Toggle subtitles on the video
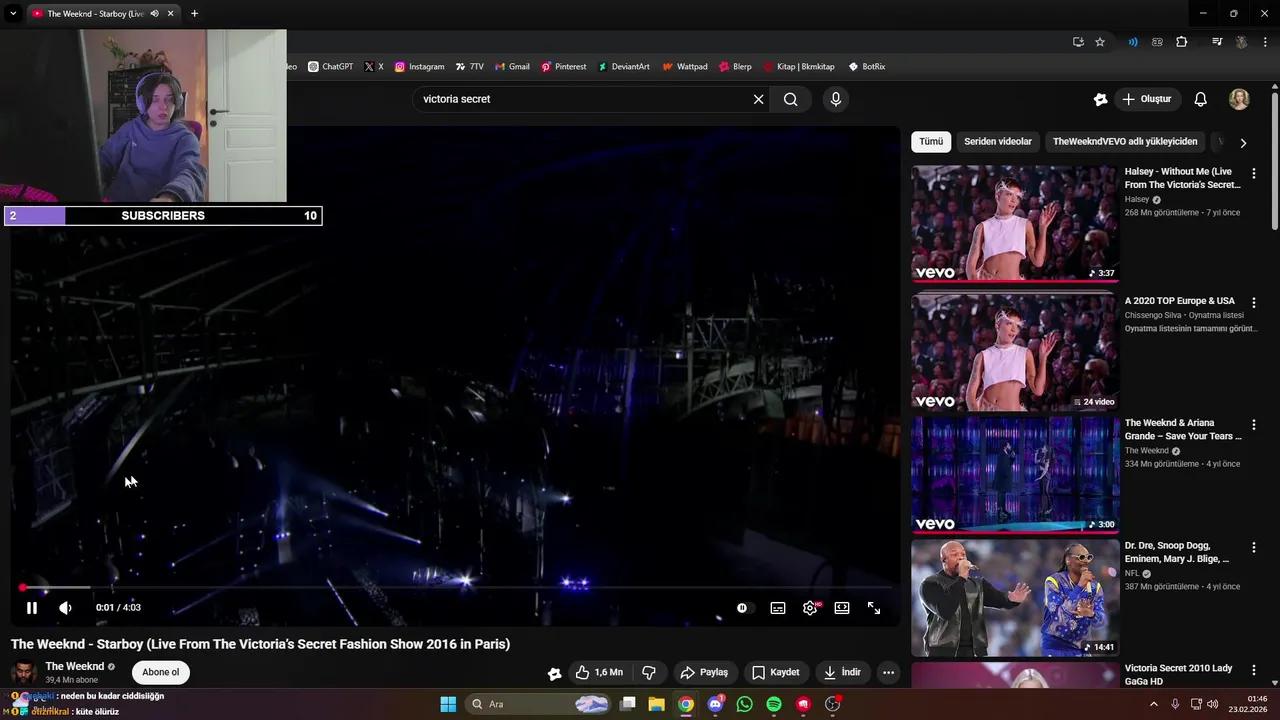The height and width of the screenshot is (720, 1280). [777, 608]
